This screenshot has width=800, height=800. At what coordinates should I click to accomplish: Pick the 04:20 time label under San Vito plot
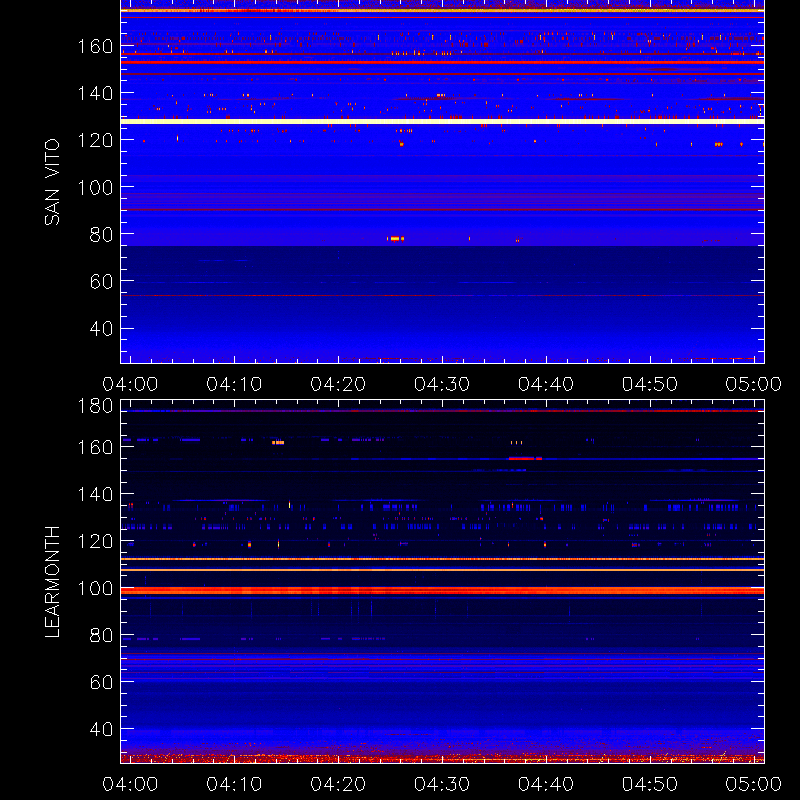pos(338,384)
